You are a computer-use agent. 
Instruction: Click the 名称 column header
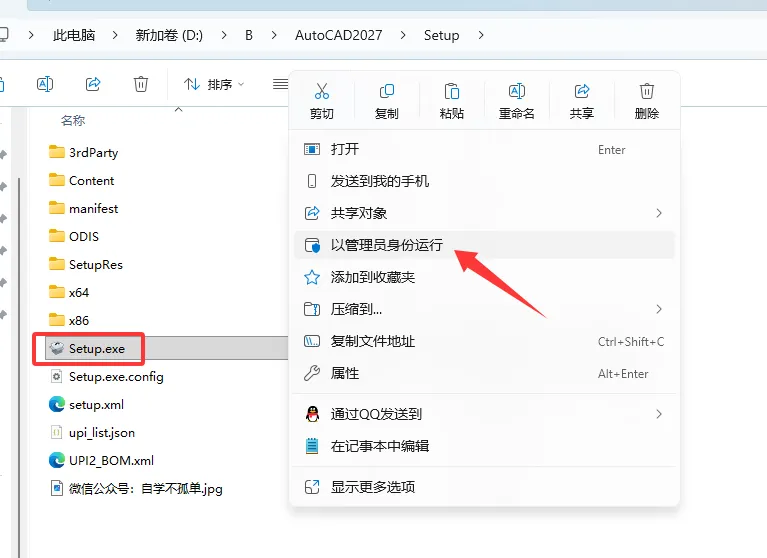tap(73, 120)
